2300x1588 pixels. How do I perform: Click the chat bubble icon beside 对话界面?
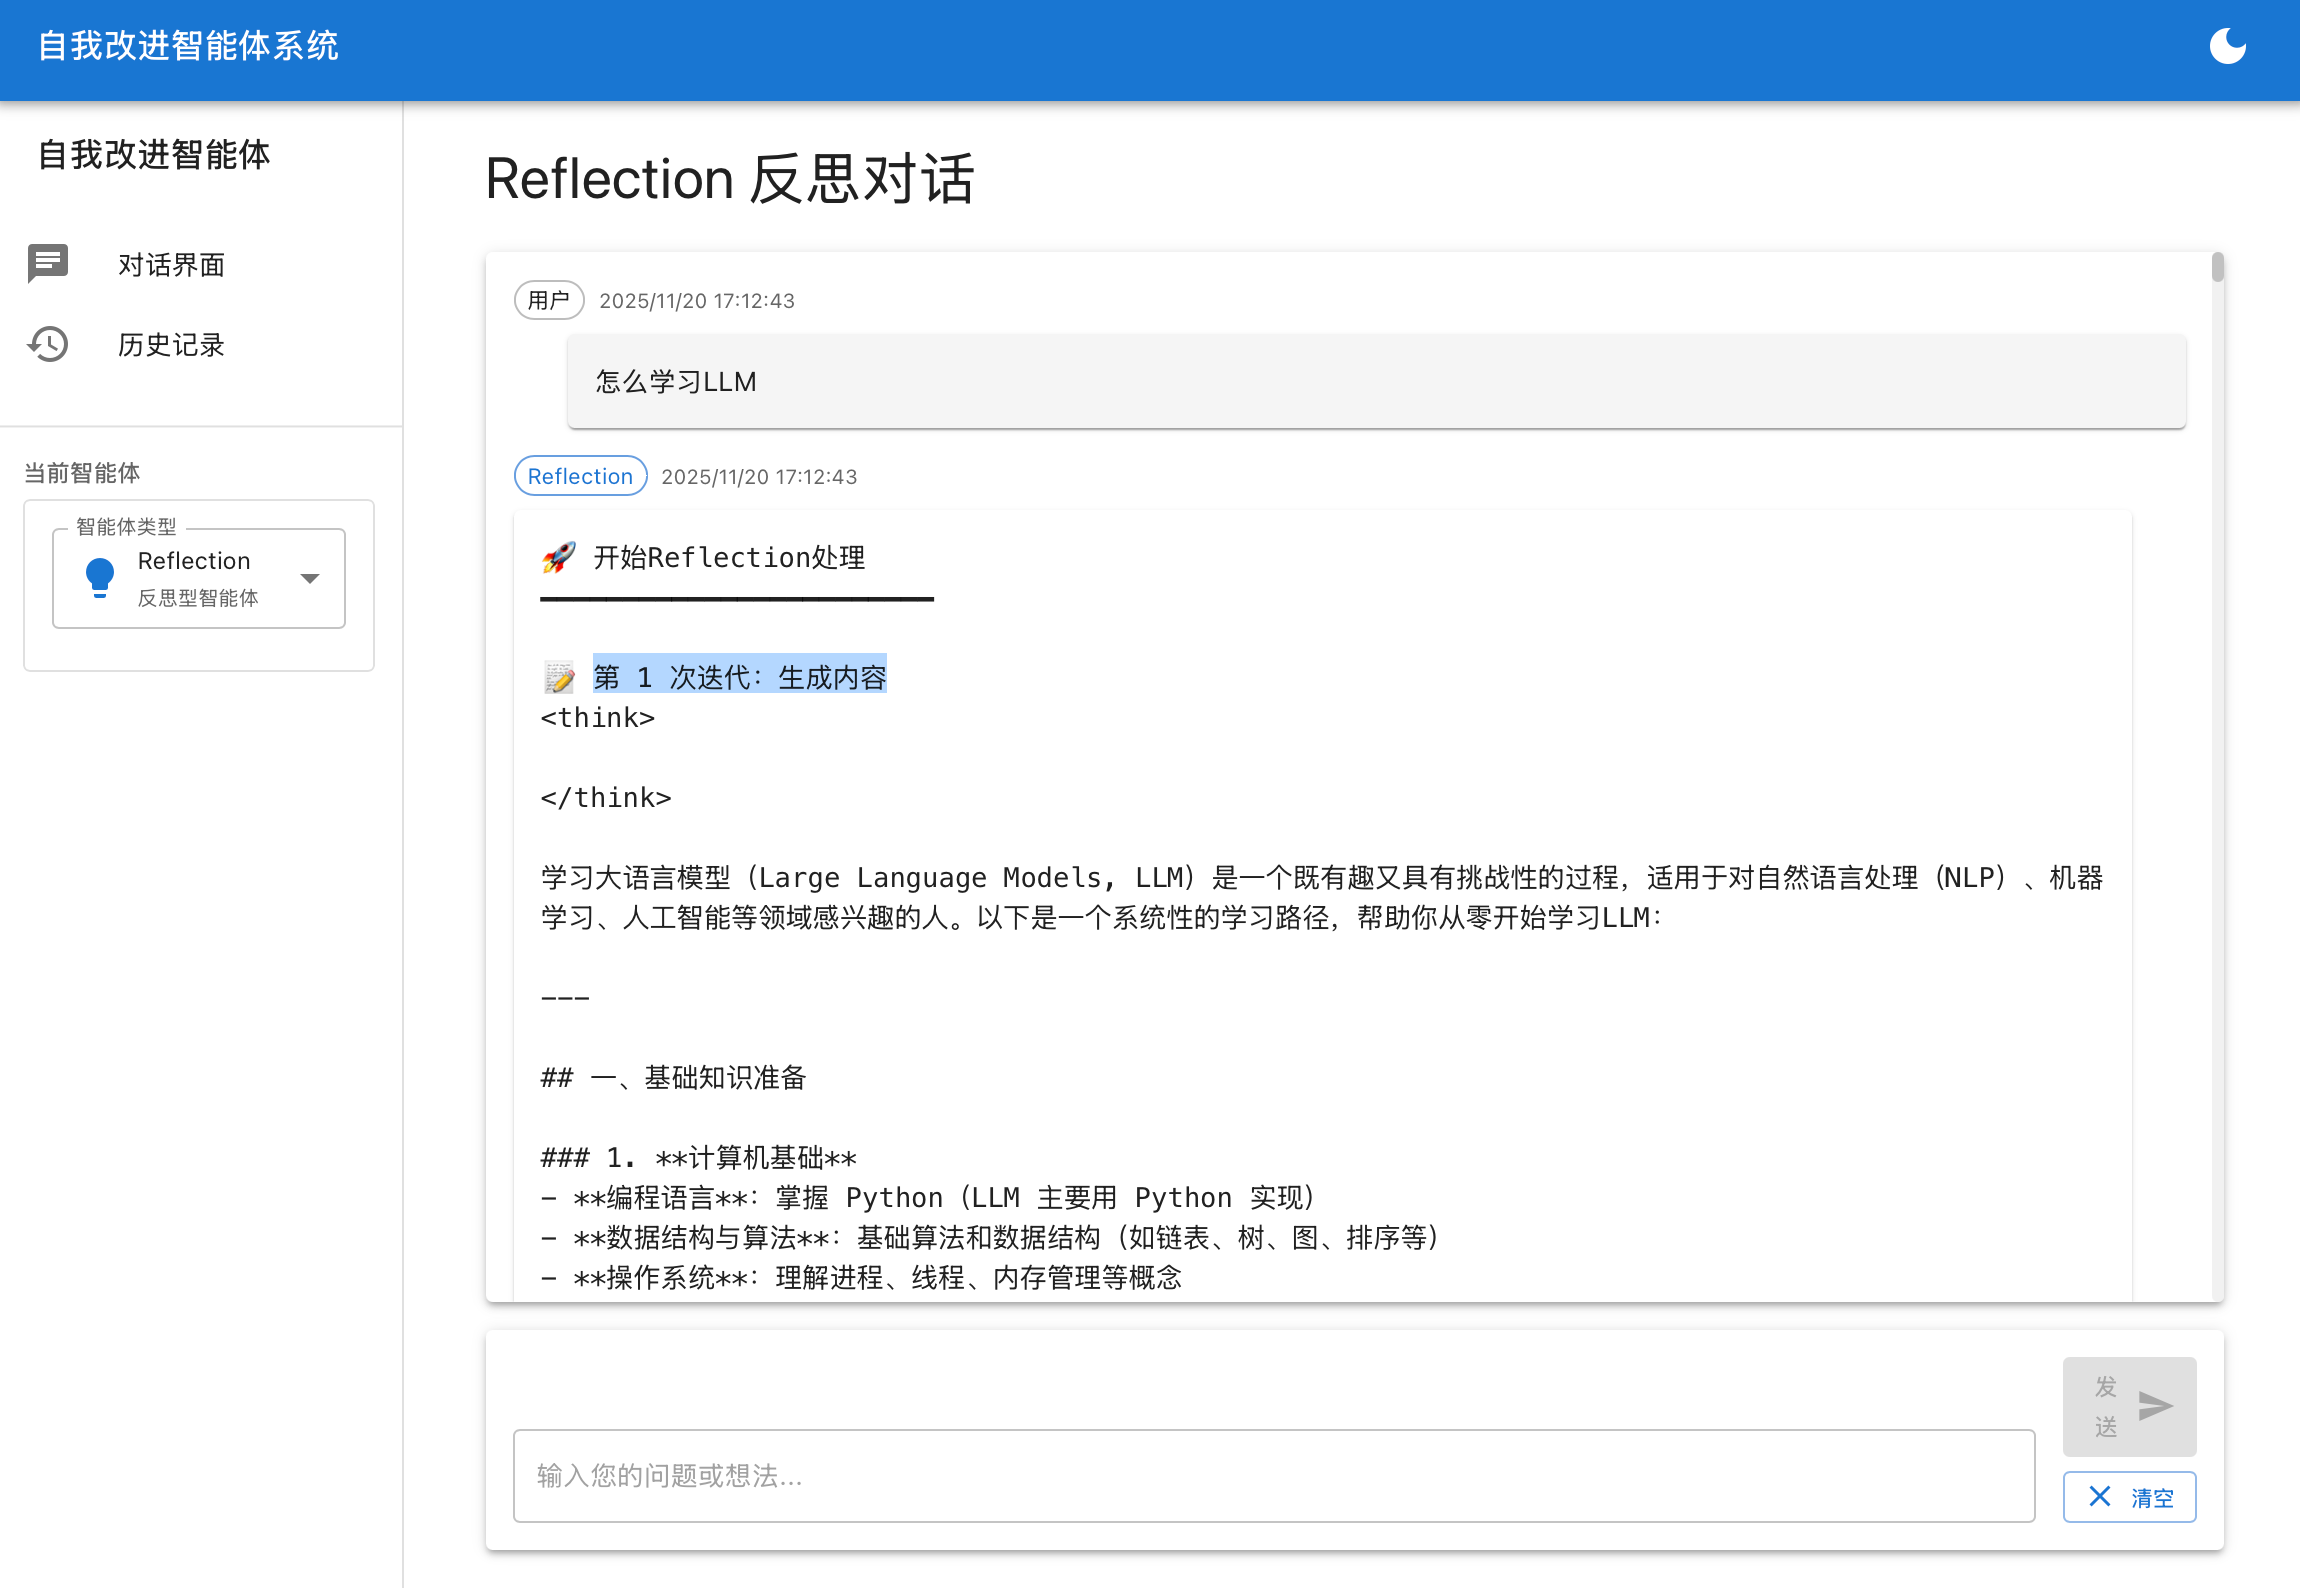pyautogui.click(x=47, y=264)
